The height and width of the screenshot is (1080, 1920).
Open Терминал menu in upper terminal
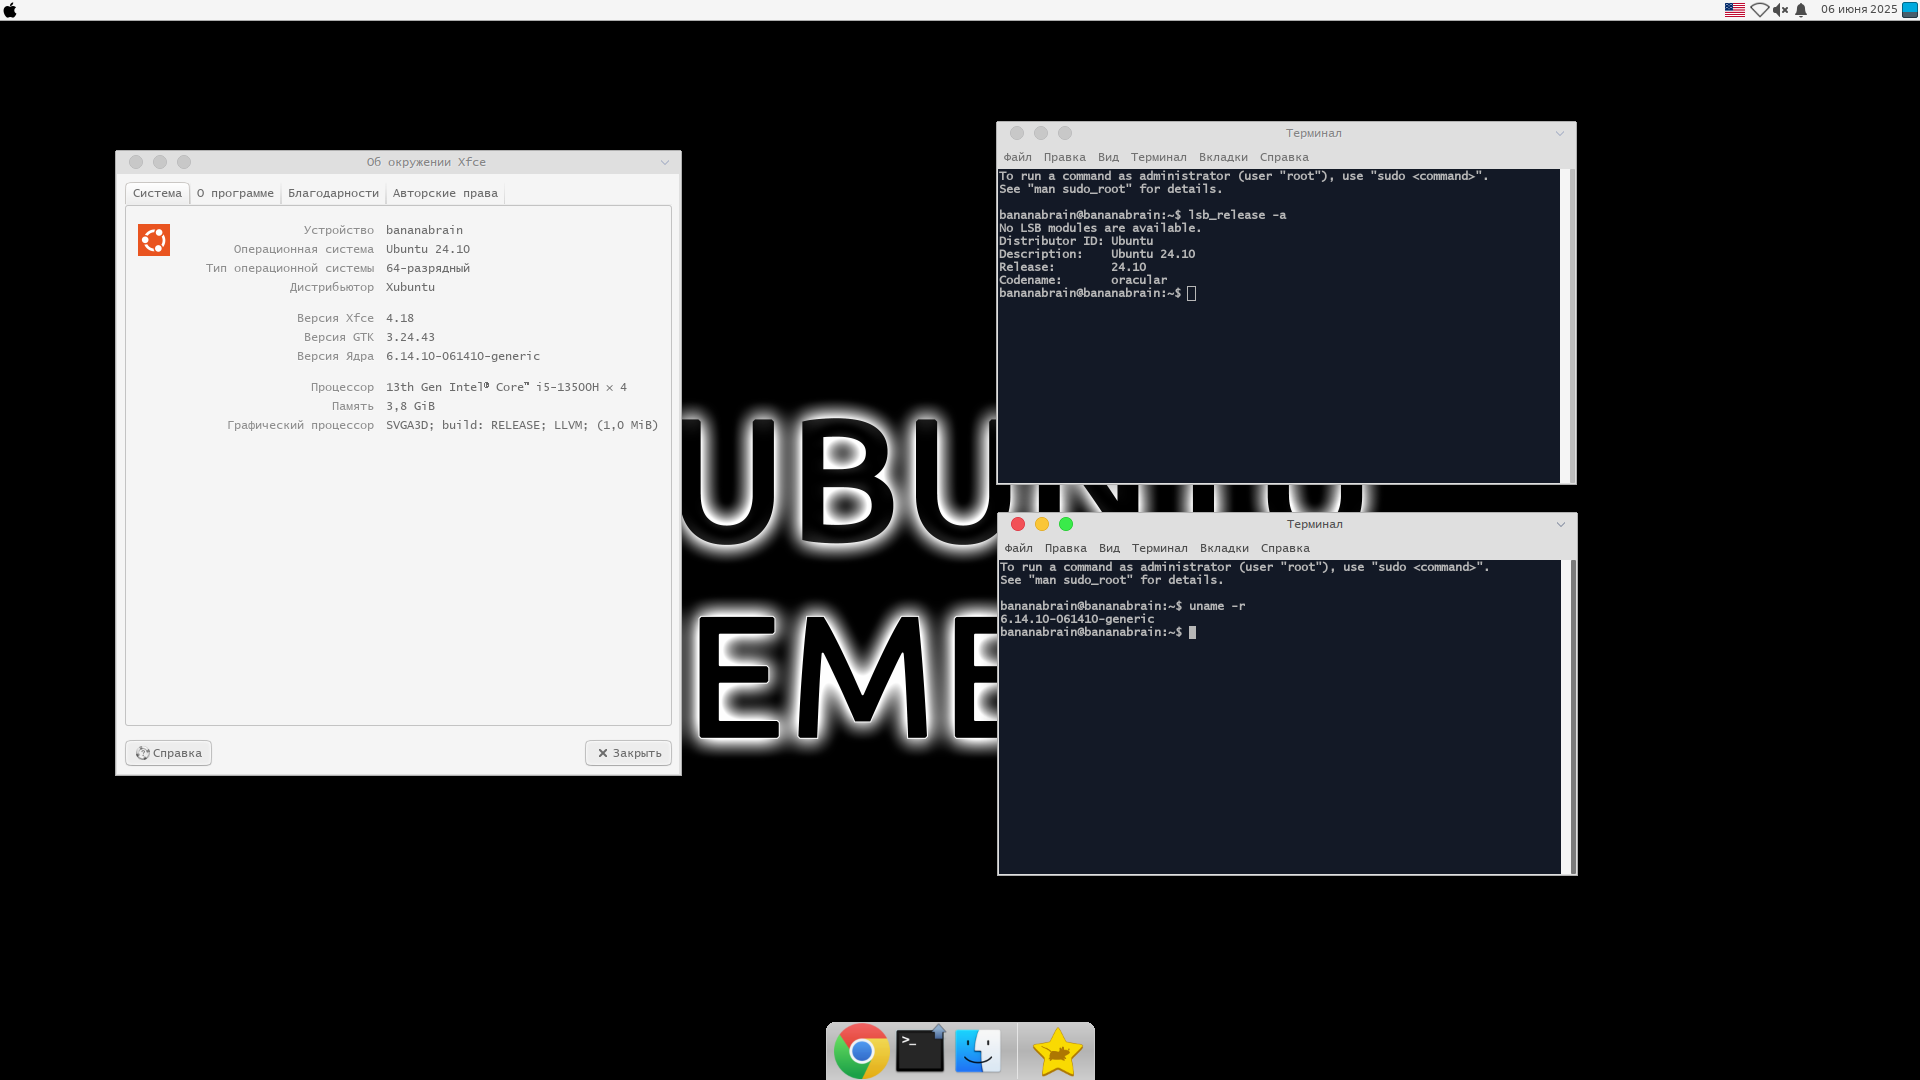[1158, 157]
